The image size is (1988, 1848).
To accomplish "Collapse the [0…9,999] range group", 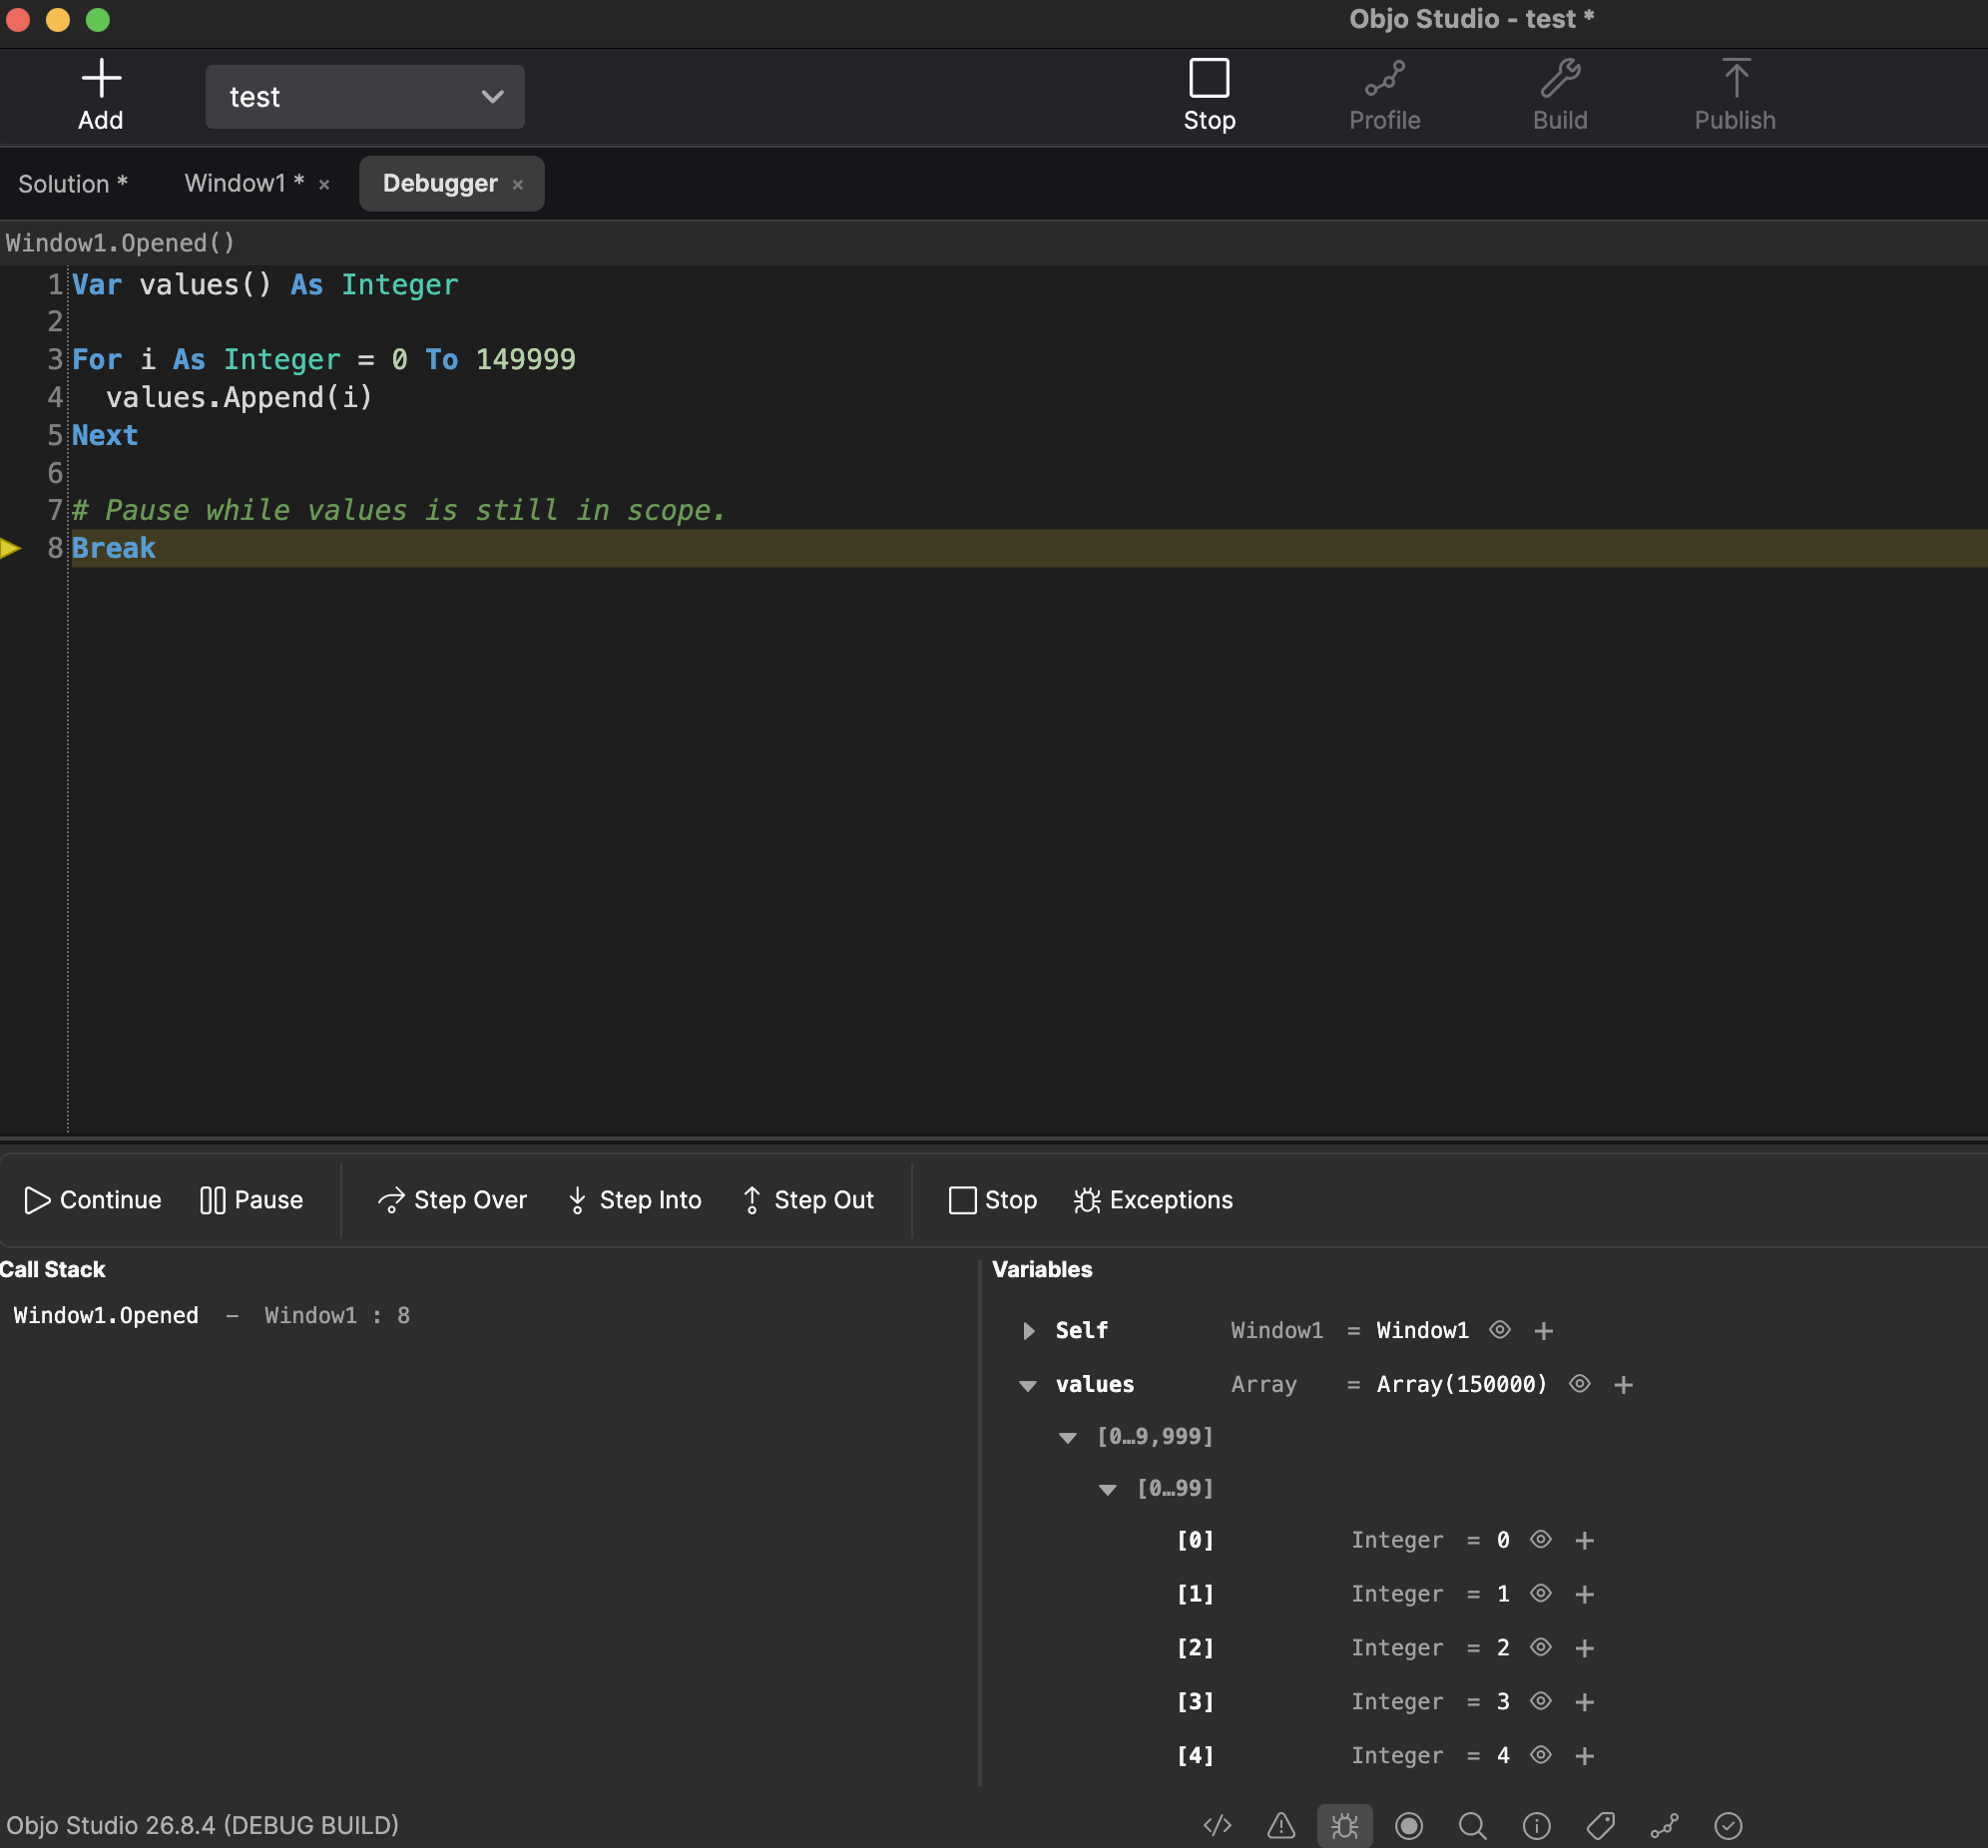I will pos(1068,1438).
